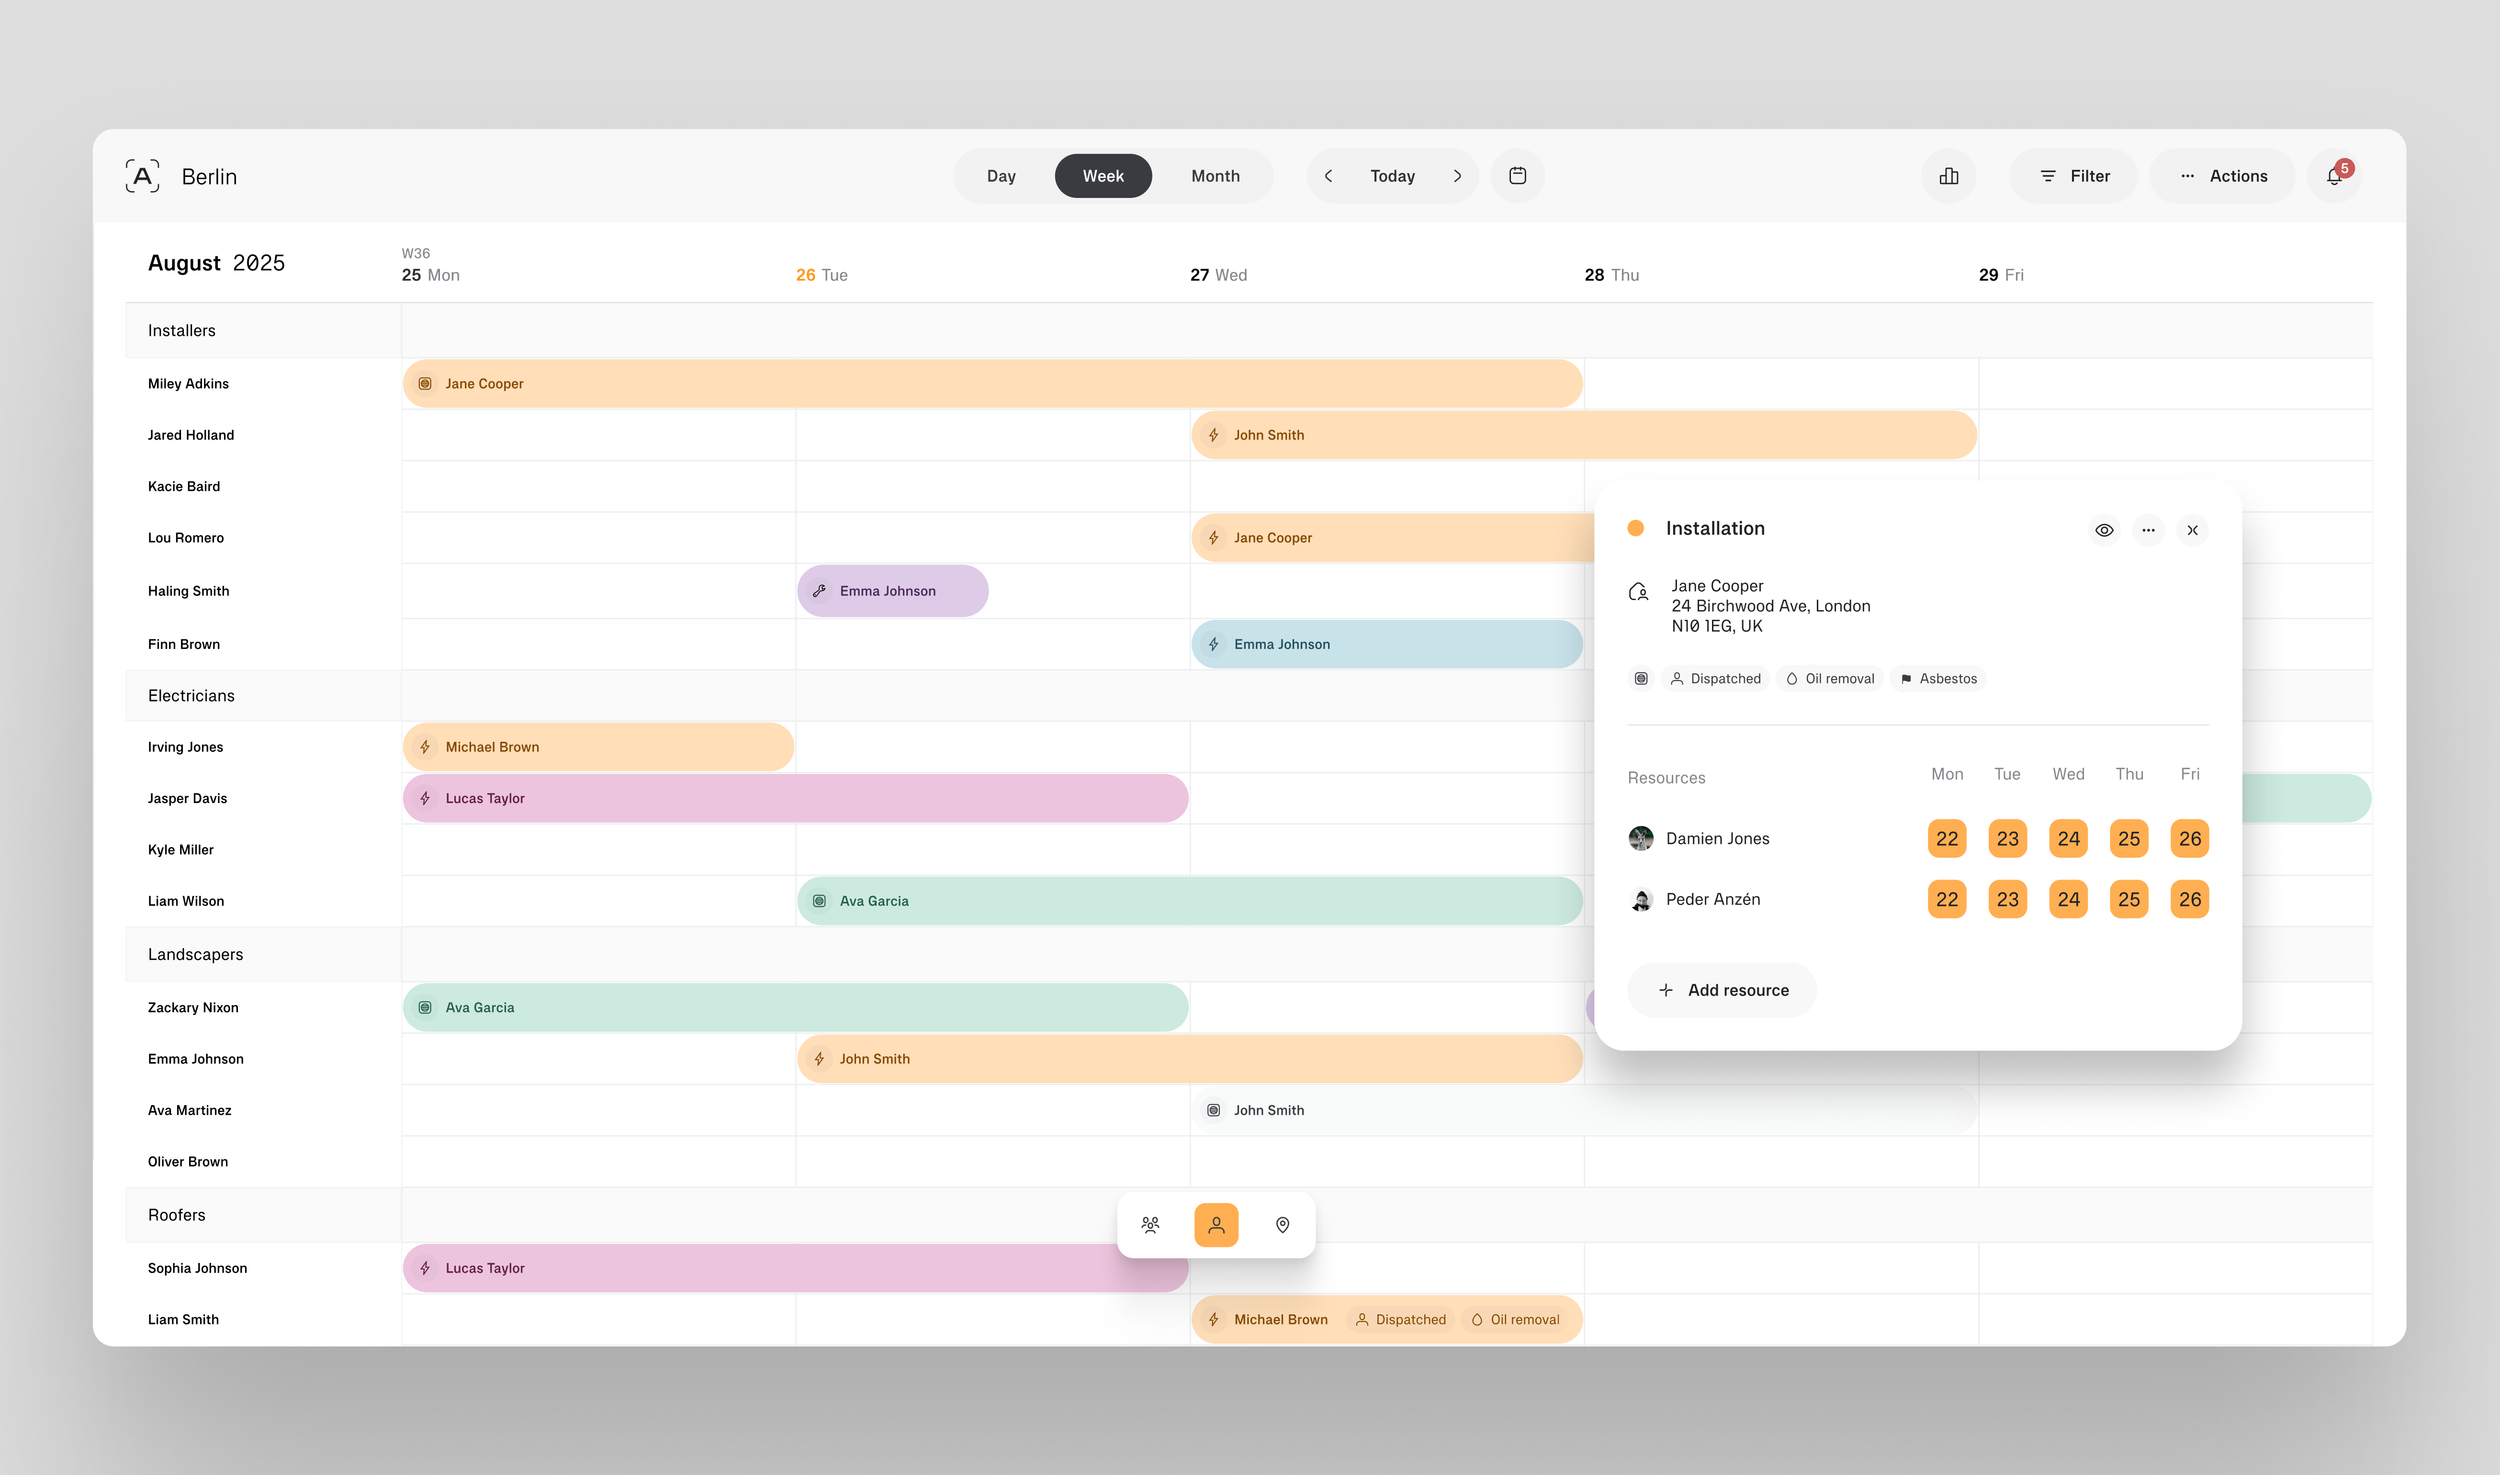Select the Dispatched tag in the popup
Viewport: 2500px width, 1475px height.
tap(1715, 678)
